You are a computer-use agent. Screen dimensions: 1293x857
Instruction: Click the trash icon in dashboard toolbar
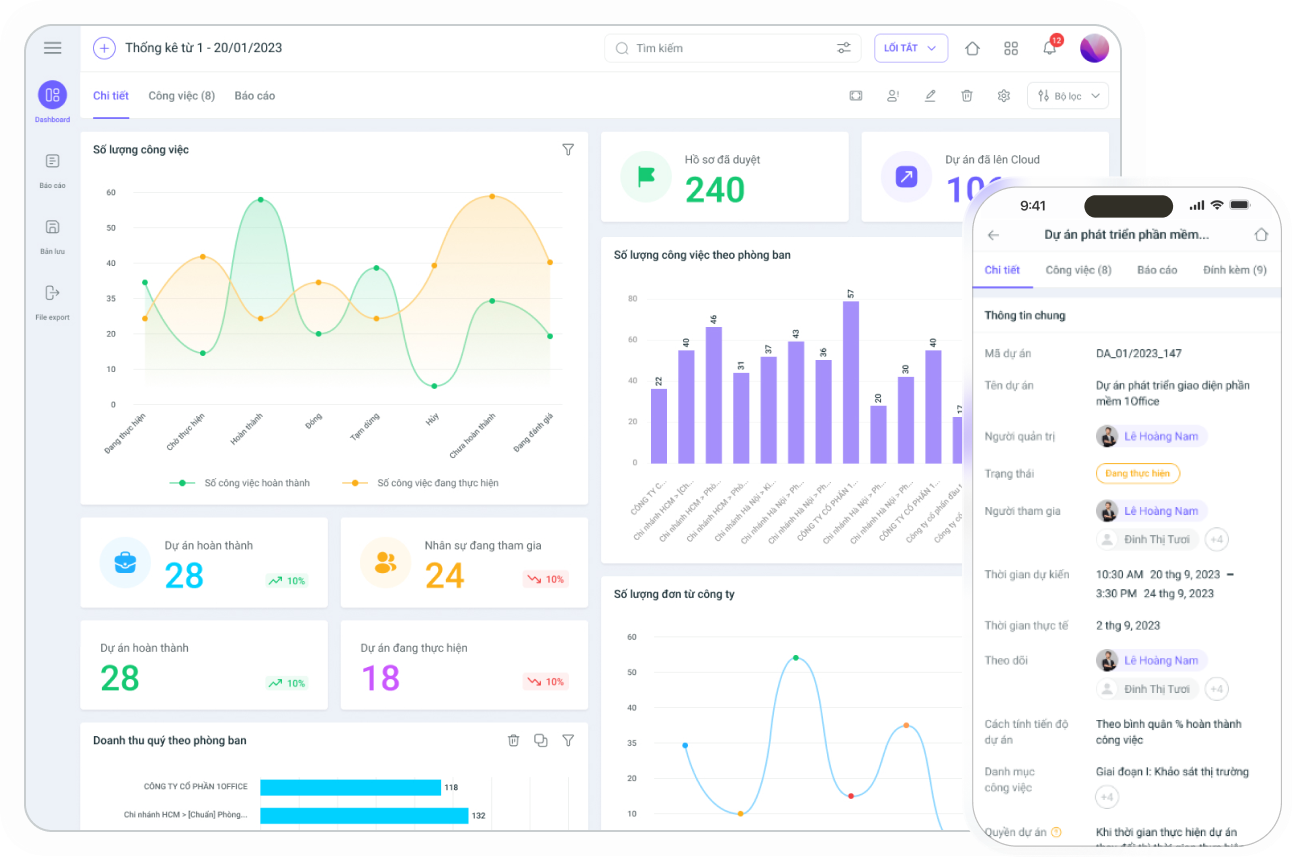[x=967, y=96]
